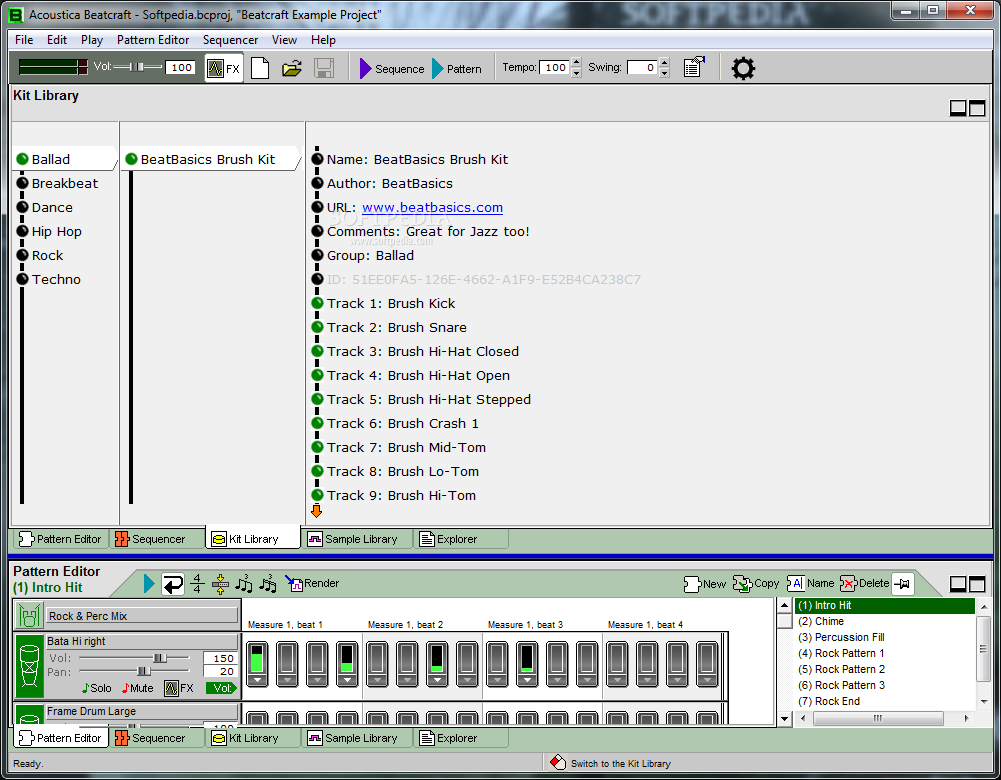Solo the Bata Hi right track

point(96,688)
